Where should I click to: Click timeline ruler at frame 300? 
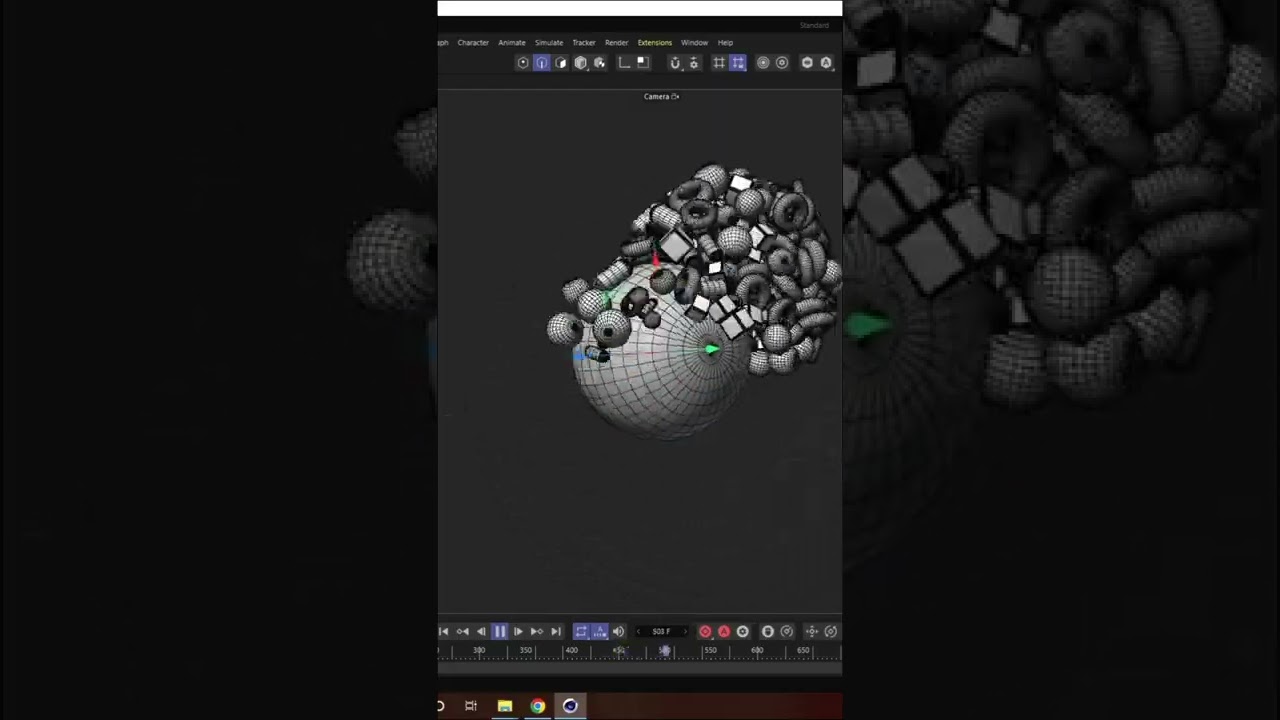[479, 651]
